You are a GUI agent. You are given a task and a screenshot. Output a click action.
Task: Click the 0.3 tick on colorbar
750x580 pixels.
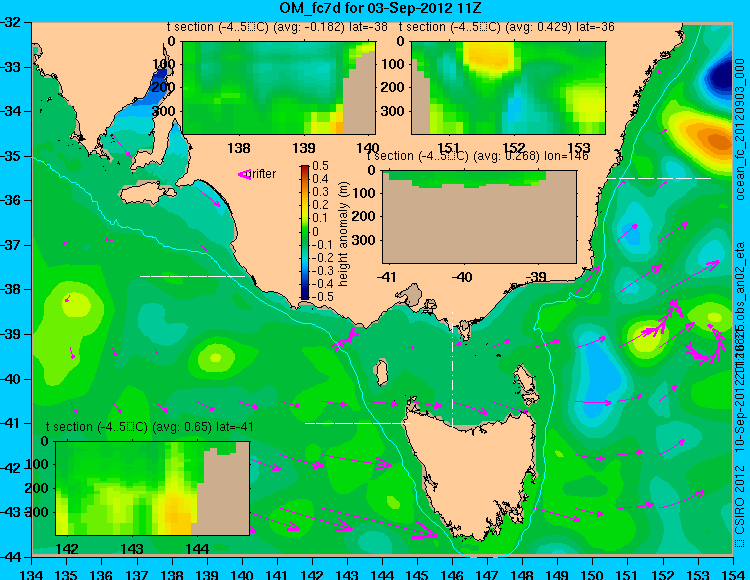320,192
